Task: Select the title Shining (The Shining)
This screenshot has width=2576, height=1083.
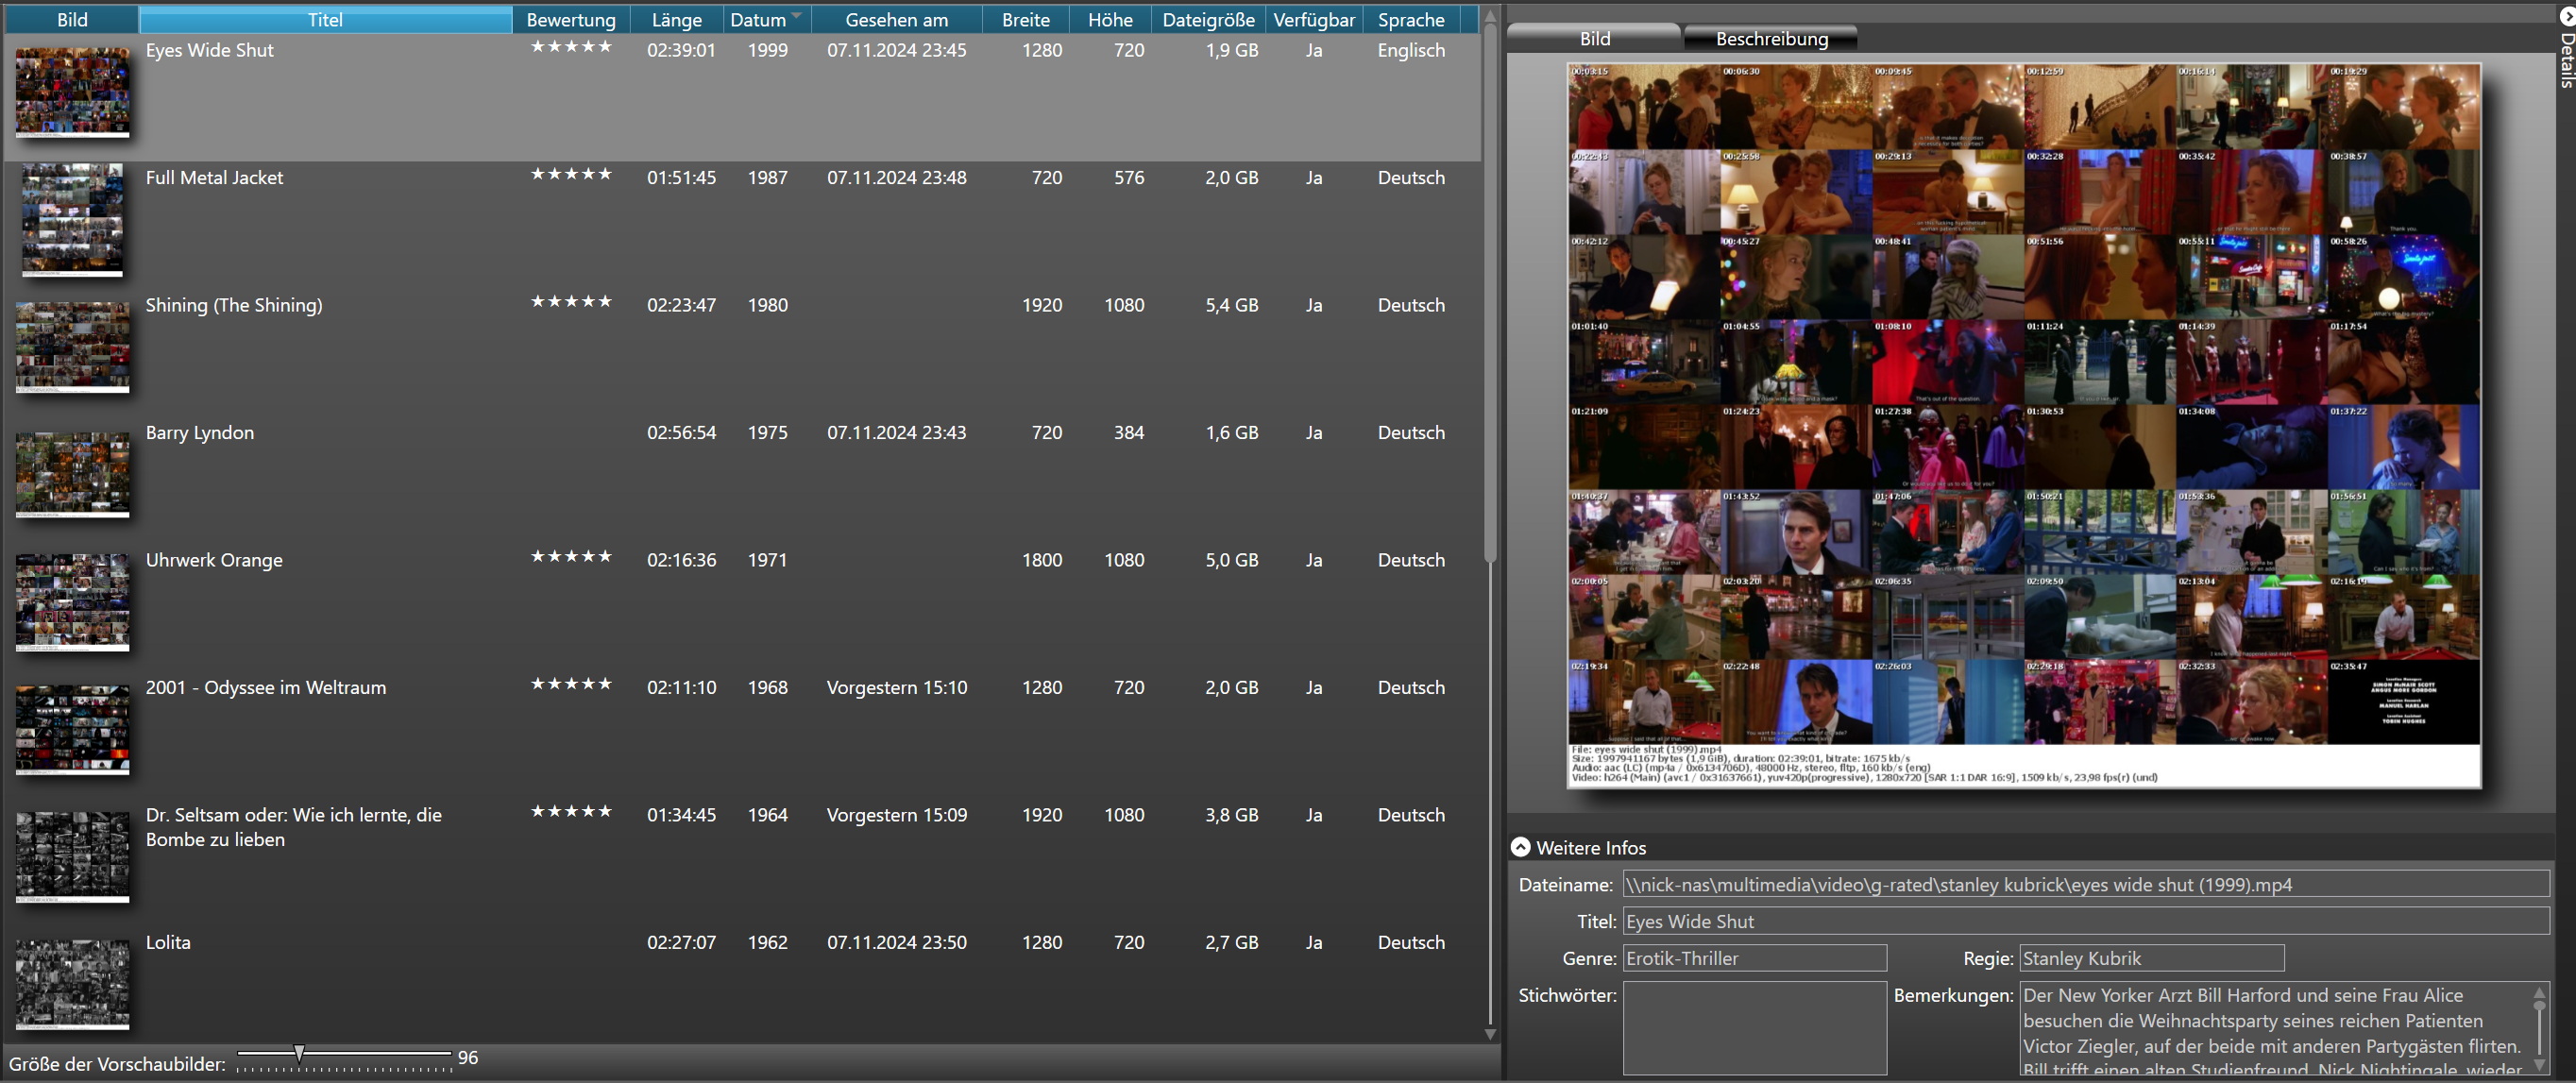Action: pos(234,305)
